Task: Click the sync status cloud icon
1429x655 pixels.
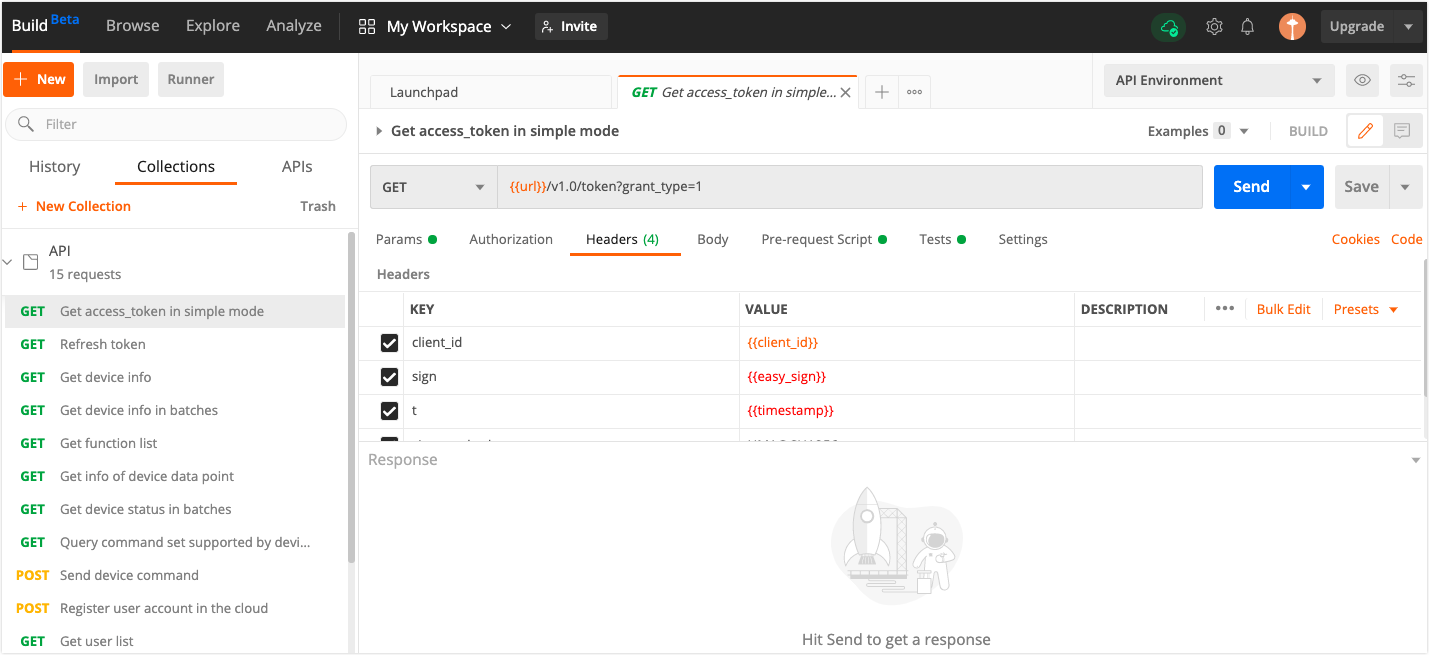Action: (x=1169, y=27)
